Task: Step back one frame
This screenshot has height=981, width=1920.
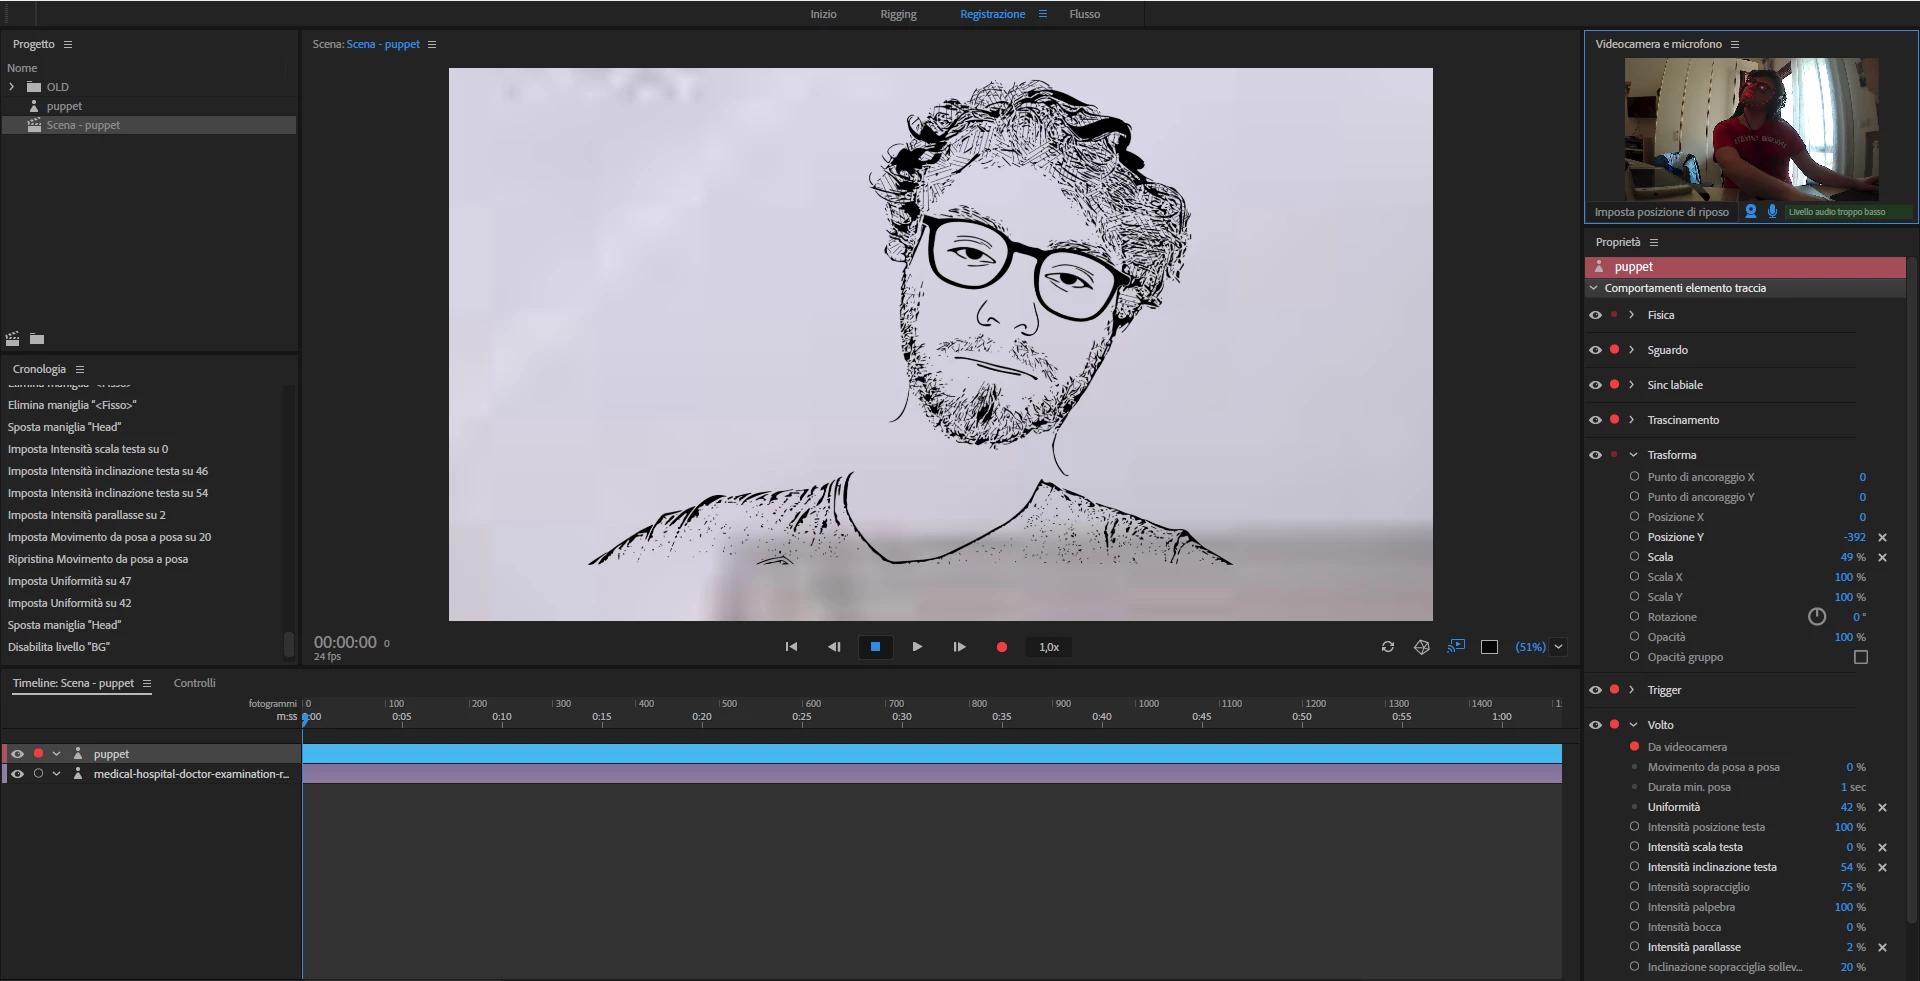Action: [834, 647]
